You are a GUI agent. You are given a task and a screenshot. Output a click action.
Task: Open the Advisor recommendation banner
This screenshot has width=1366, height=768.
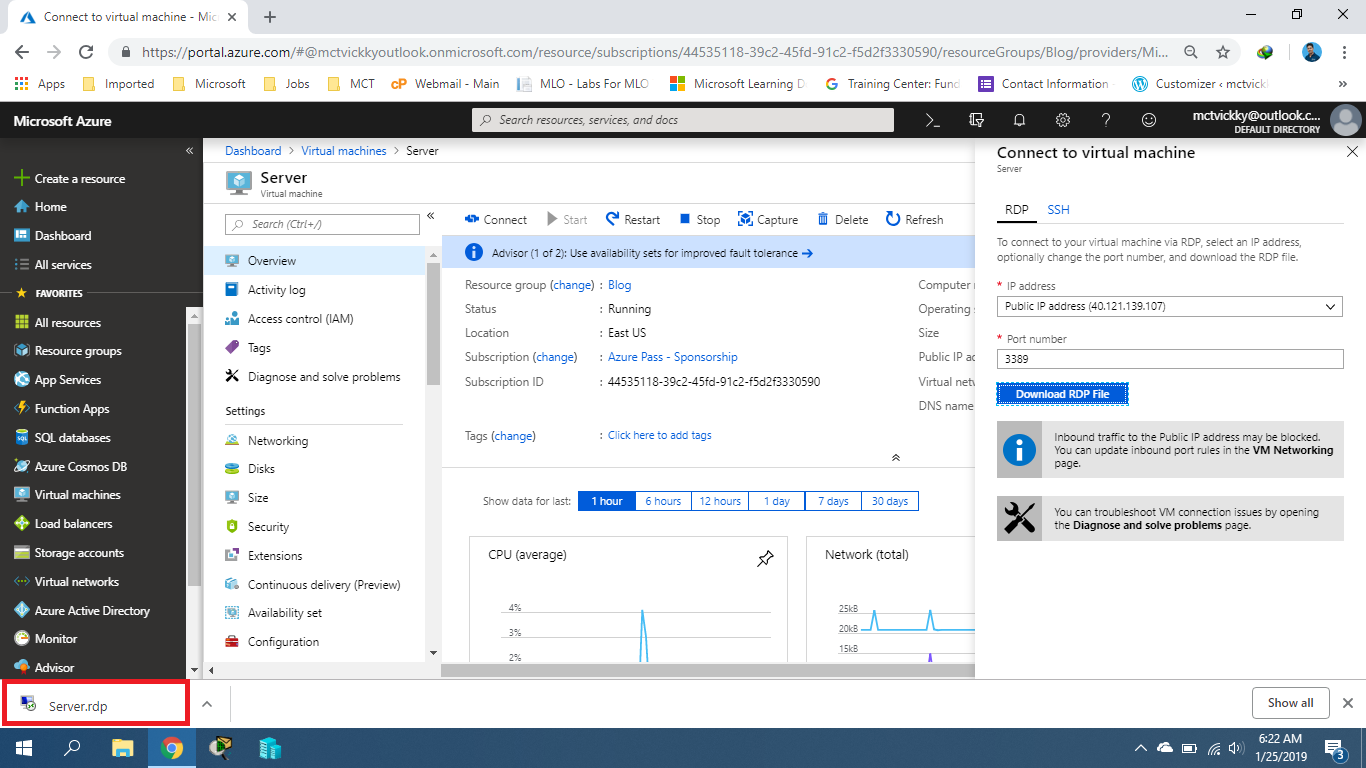[708, 253]
